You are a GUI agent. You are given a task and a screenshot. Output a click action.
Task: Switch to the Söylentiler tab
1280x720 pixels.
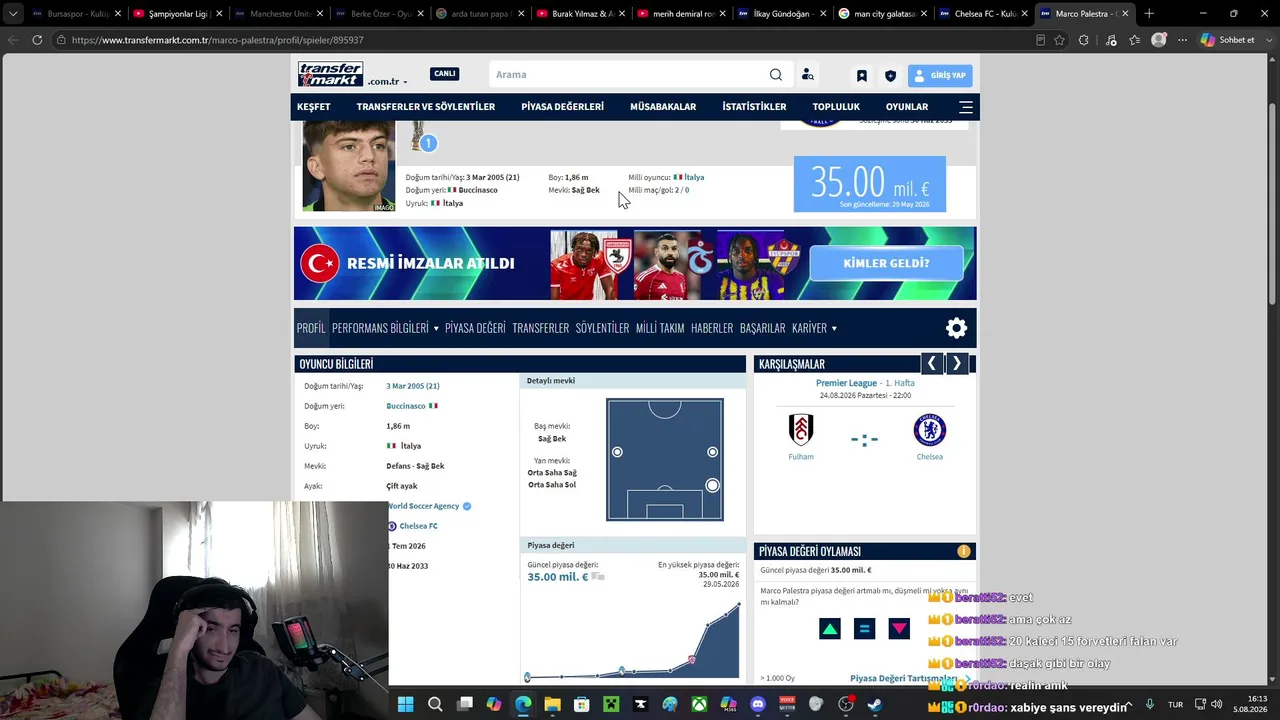[x=602, y=328]
